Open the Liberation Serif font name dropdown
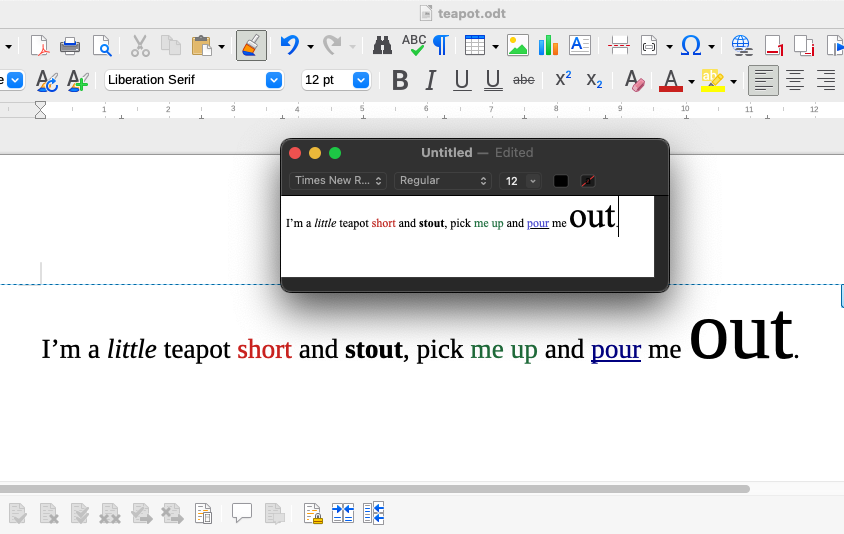Screen dimensions: 844x534 273,80
